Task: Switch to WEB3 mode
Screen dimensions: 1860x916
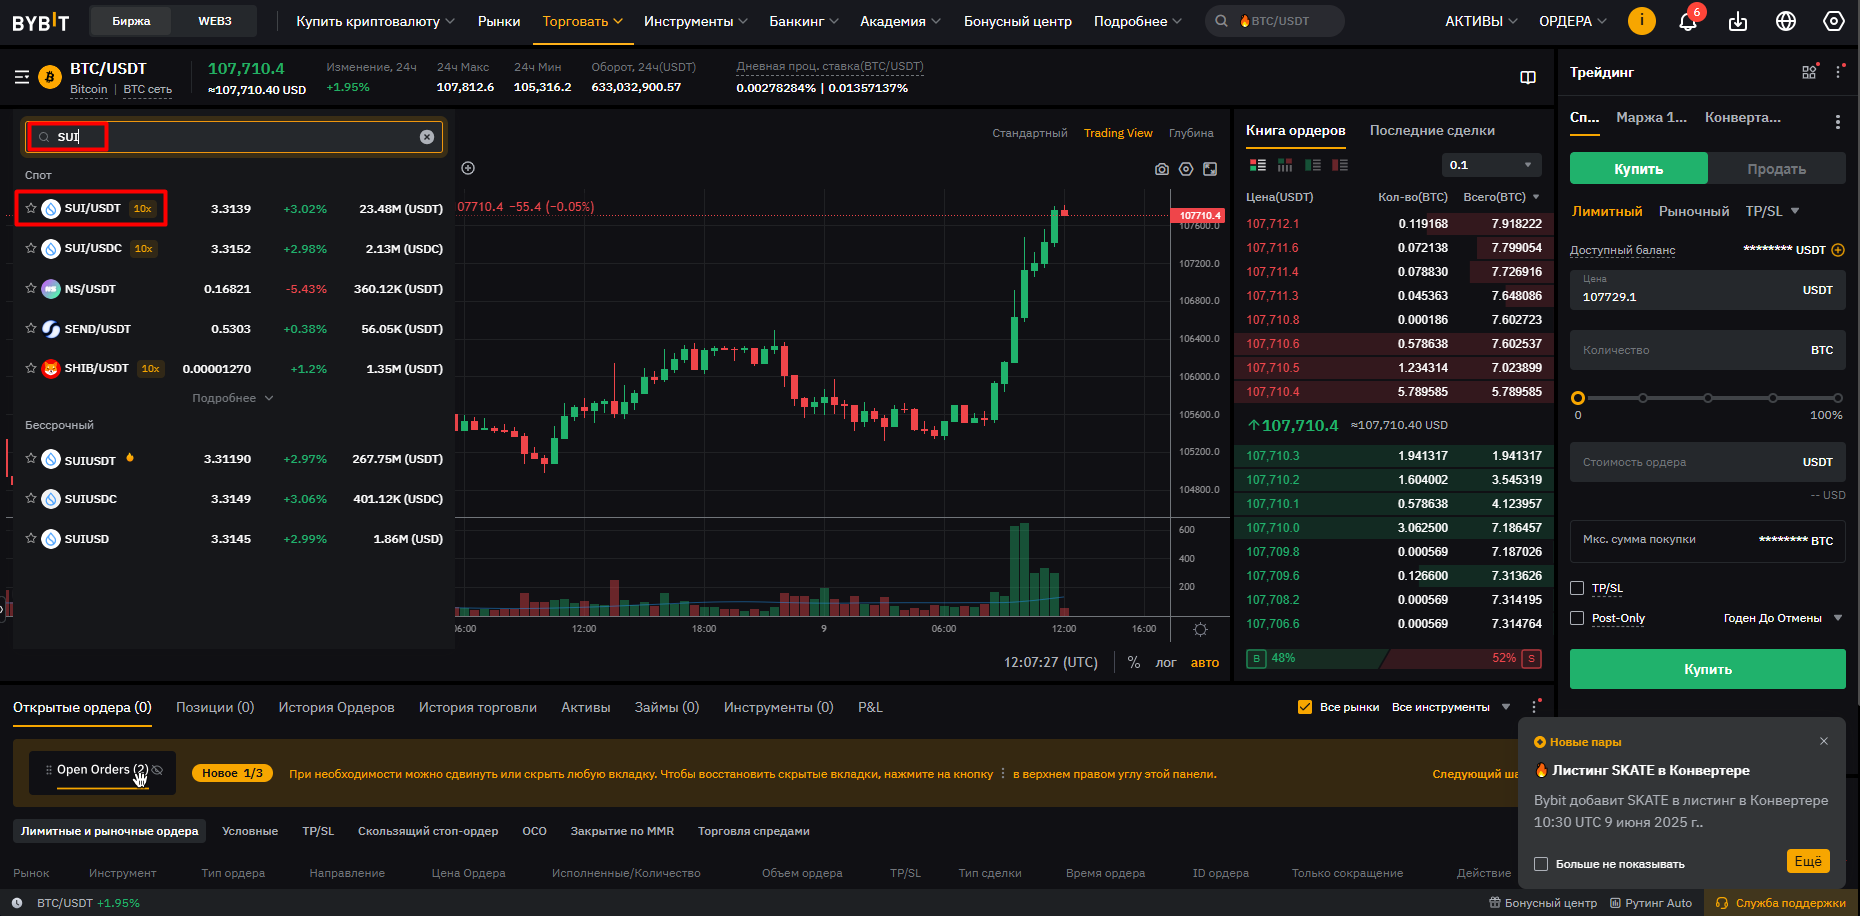Action: coord(215,21)
